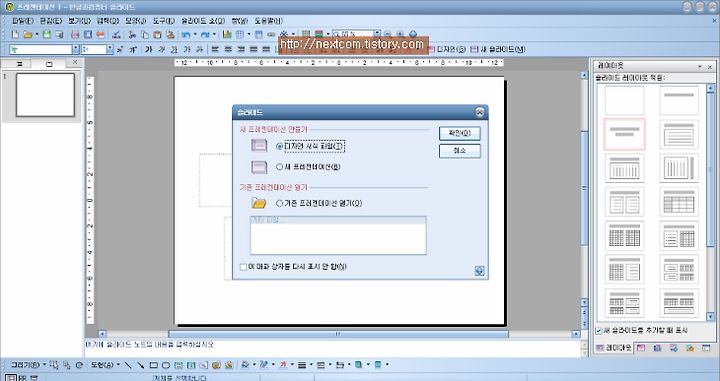Viewport: 720px width, 381px height.
Task: Select the 새 프레젠테이션 radio option
Action: click(x=279, y=167)
